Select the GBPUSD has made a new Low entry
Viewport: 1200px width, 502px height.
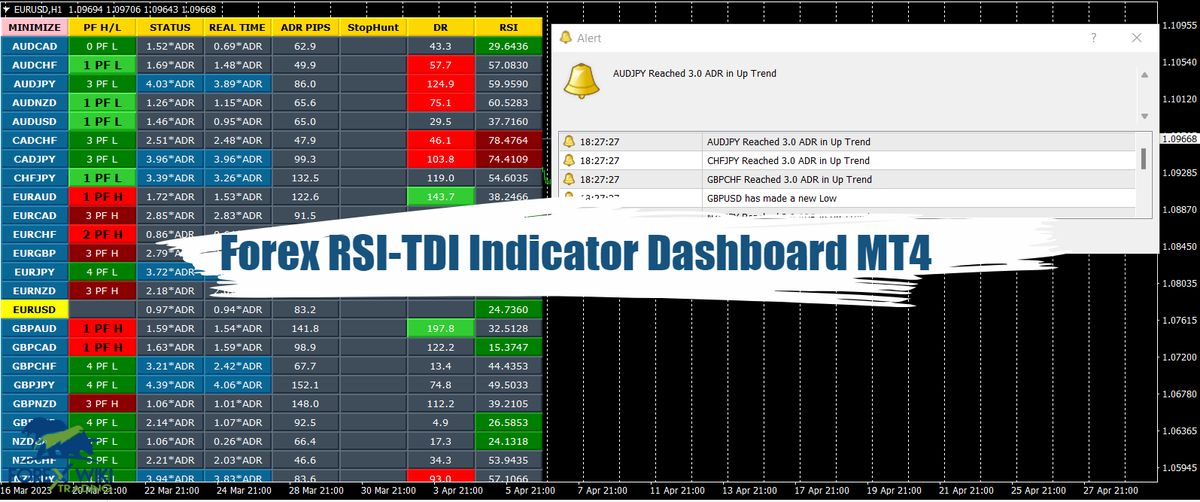click(x=847, y=198)
